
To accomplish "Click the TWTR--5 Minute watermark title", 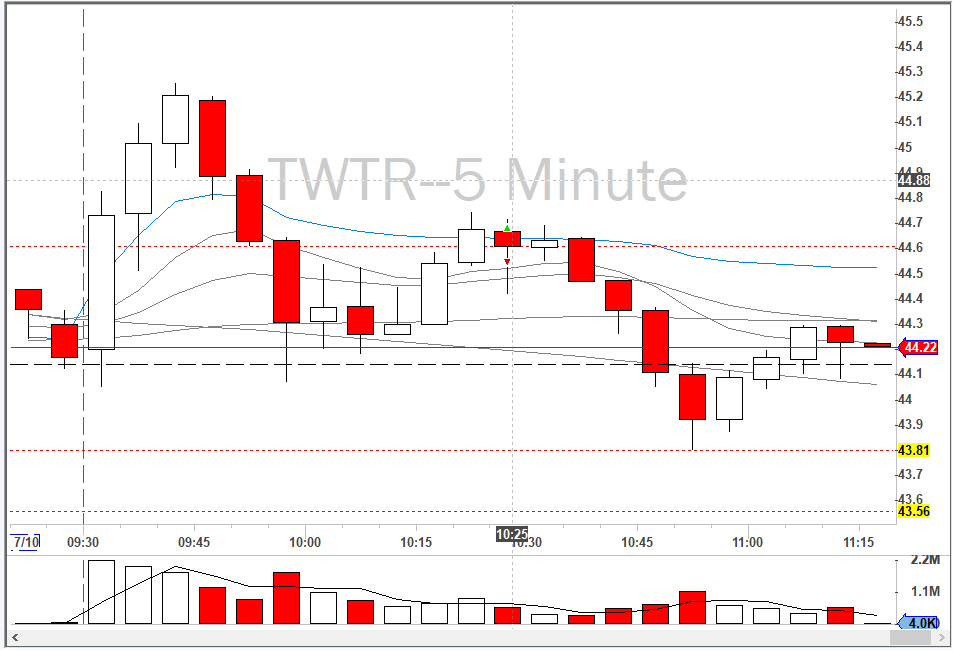I will click(x=479, y=181).
